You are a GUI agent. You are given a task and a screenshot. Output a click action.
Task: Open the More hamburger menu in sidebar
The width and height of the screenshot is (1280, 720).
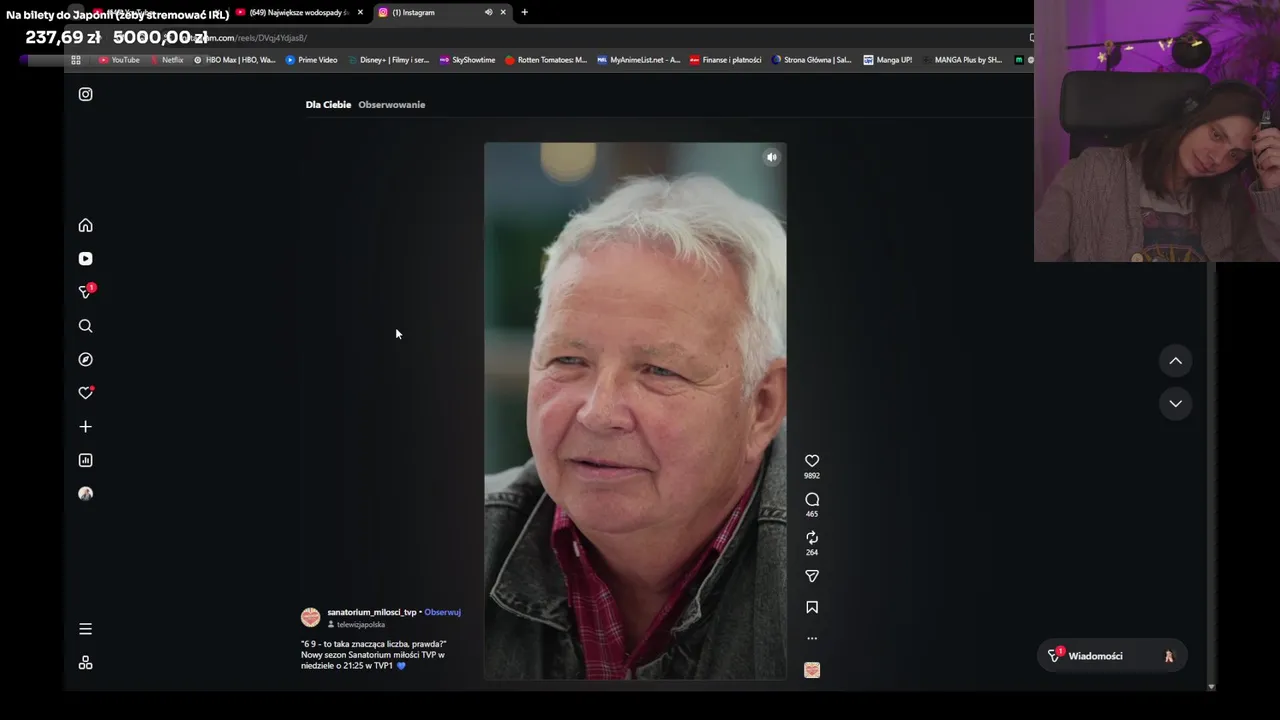coord(85,629)
